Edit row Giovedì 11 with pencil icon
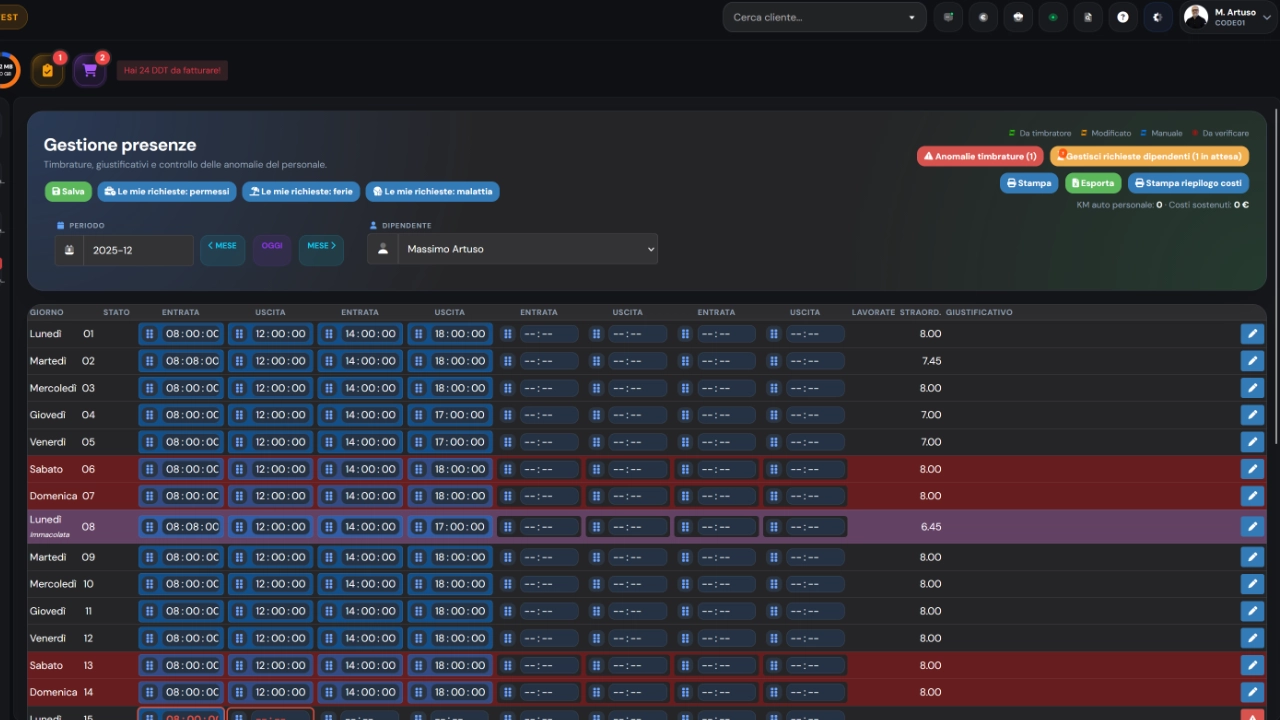The height and width of the screenshot is (720, 1280). pyautogui.click(x=1251, y=611)
